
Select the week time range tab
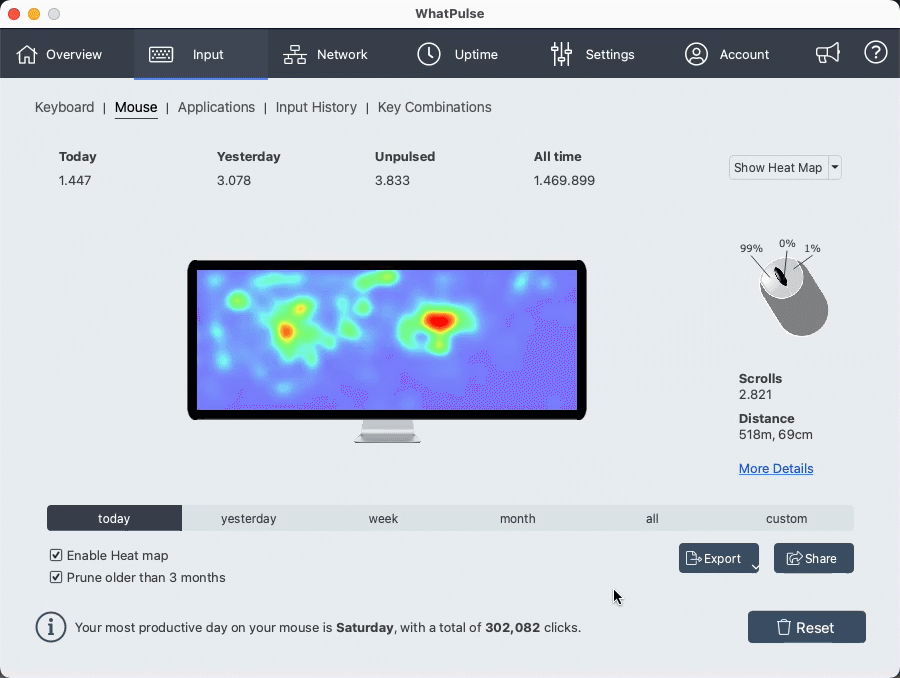tap(383, 518)
